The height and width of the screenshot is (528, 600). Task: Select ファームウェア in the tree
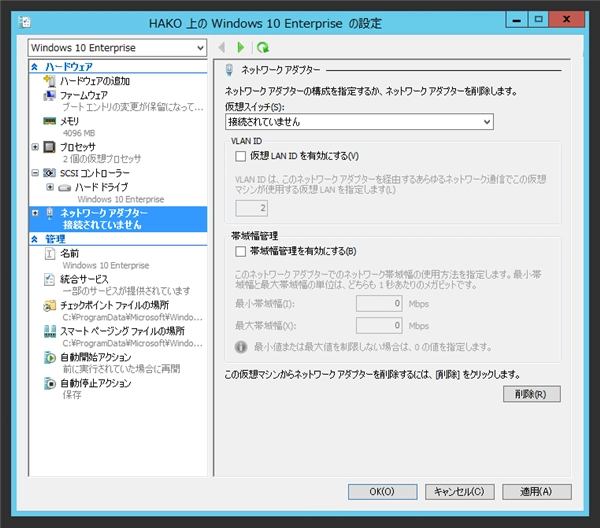pos(84,95)
